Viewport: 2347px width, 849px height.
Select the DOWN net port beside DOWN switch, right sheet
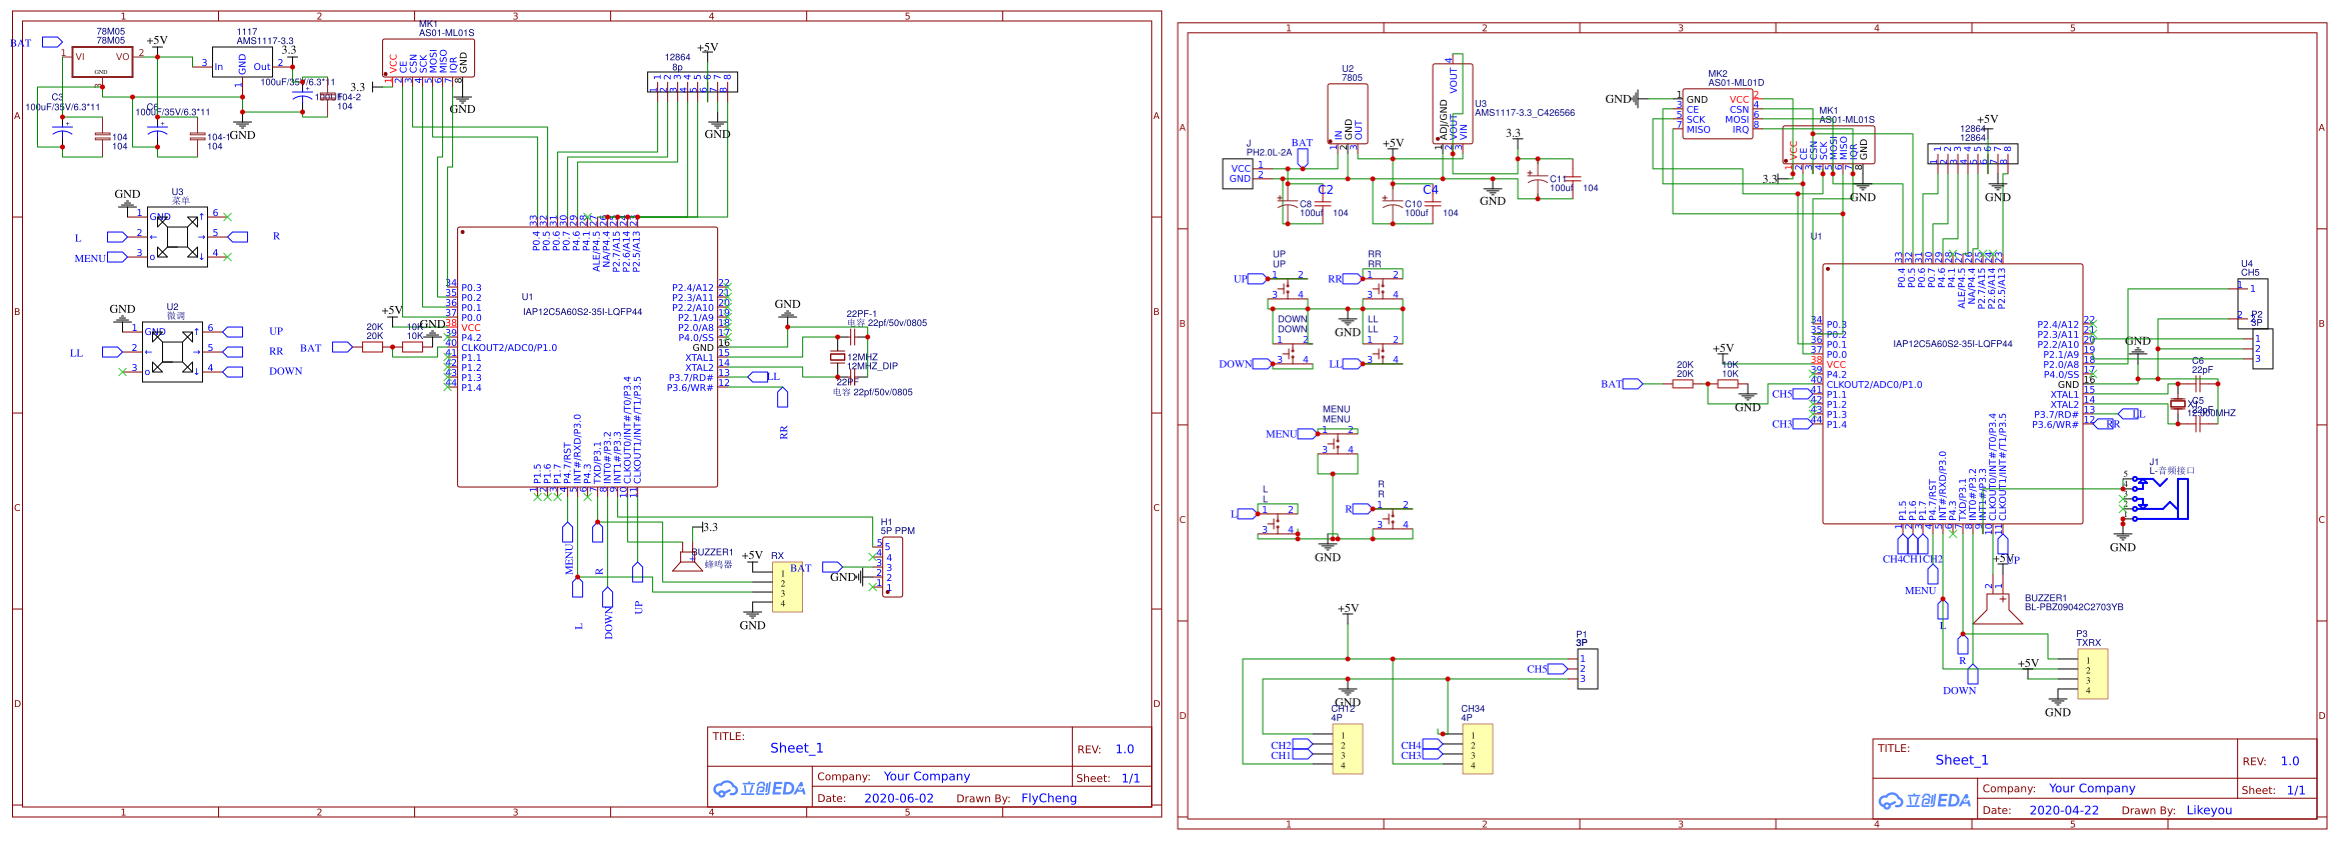point(1263,364)
